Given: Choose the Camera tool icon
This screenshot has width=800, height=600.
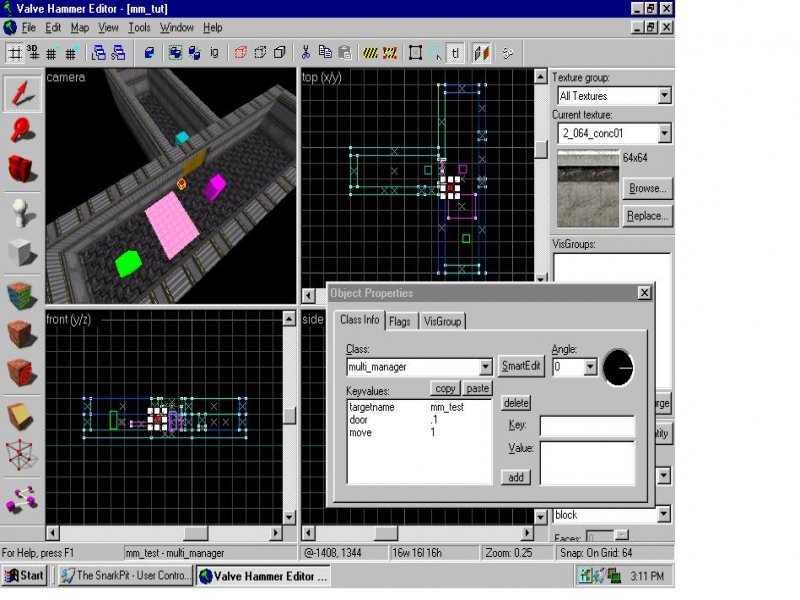Looking at the screenshot, I should pos(22,168).
